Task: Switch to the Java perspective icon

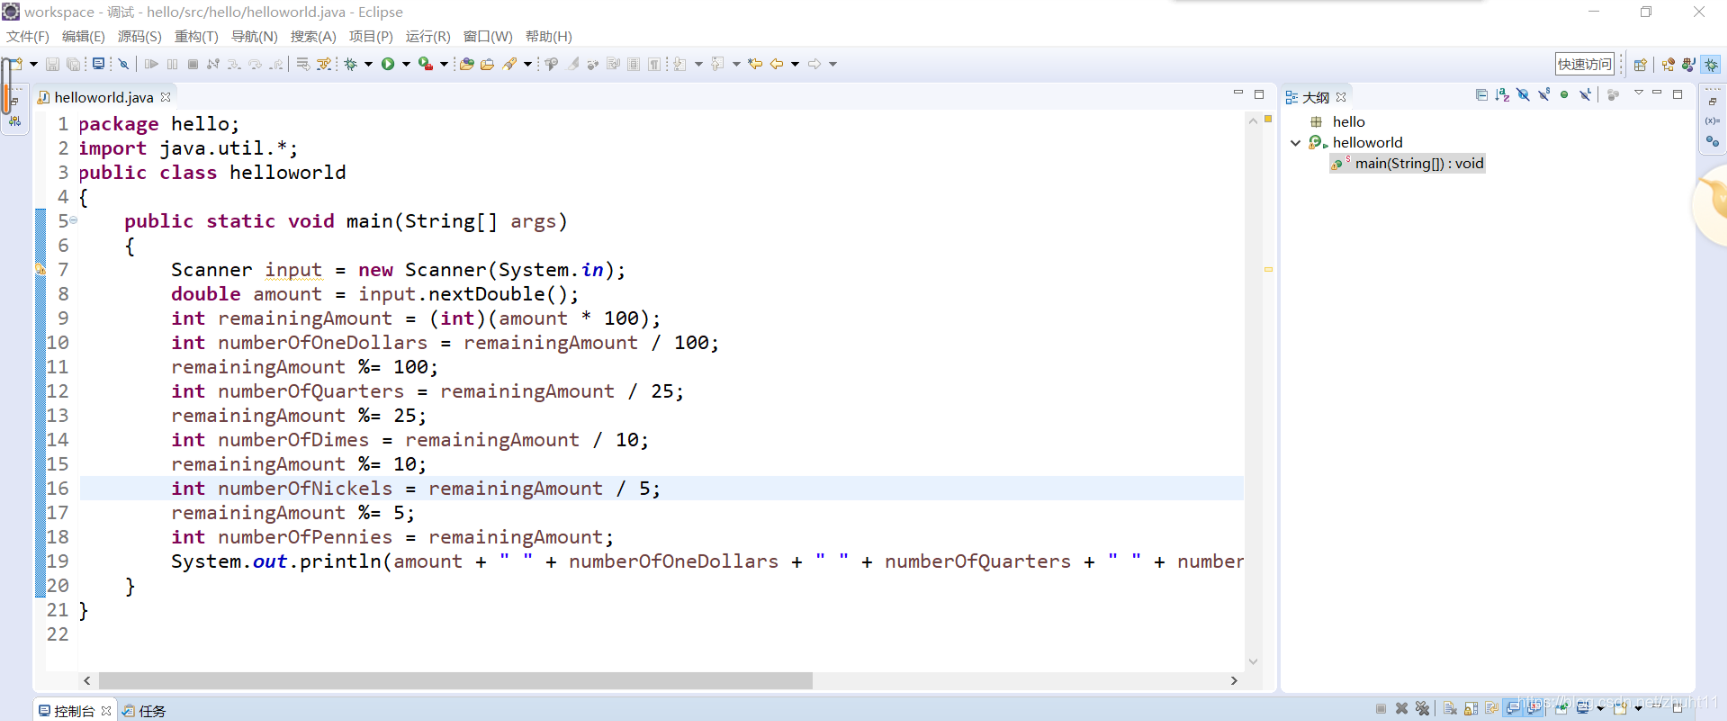Action: [x=1689, y=64]
